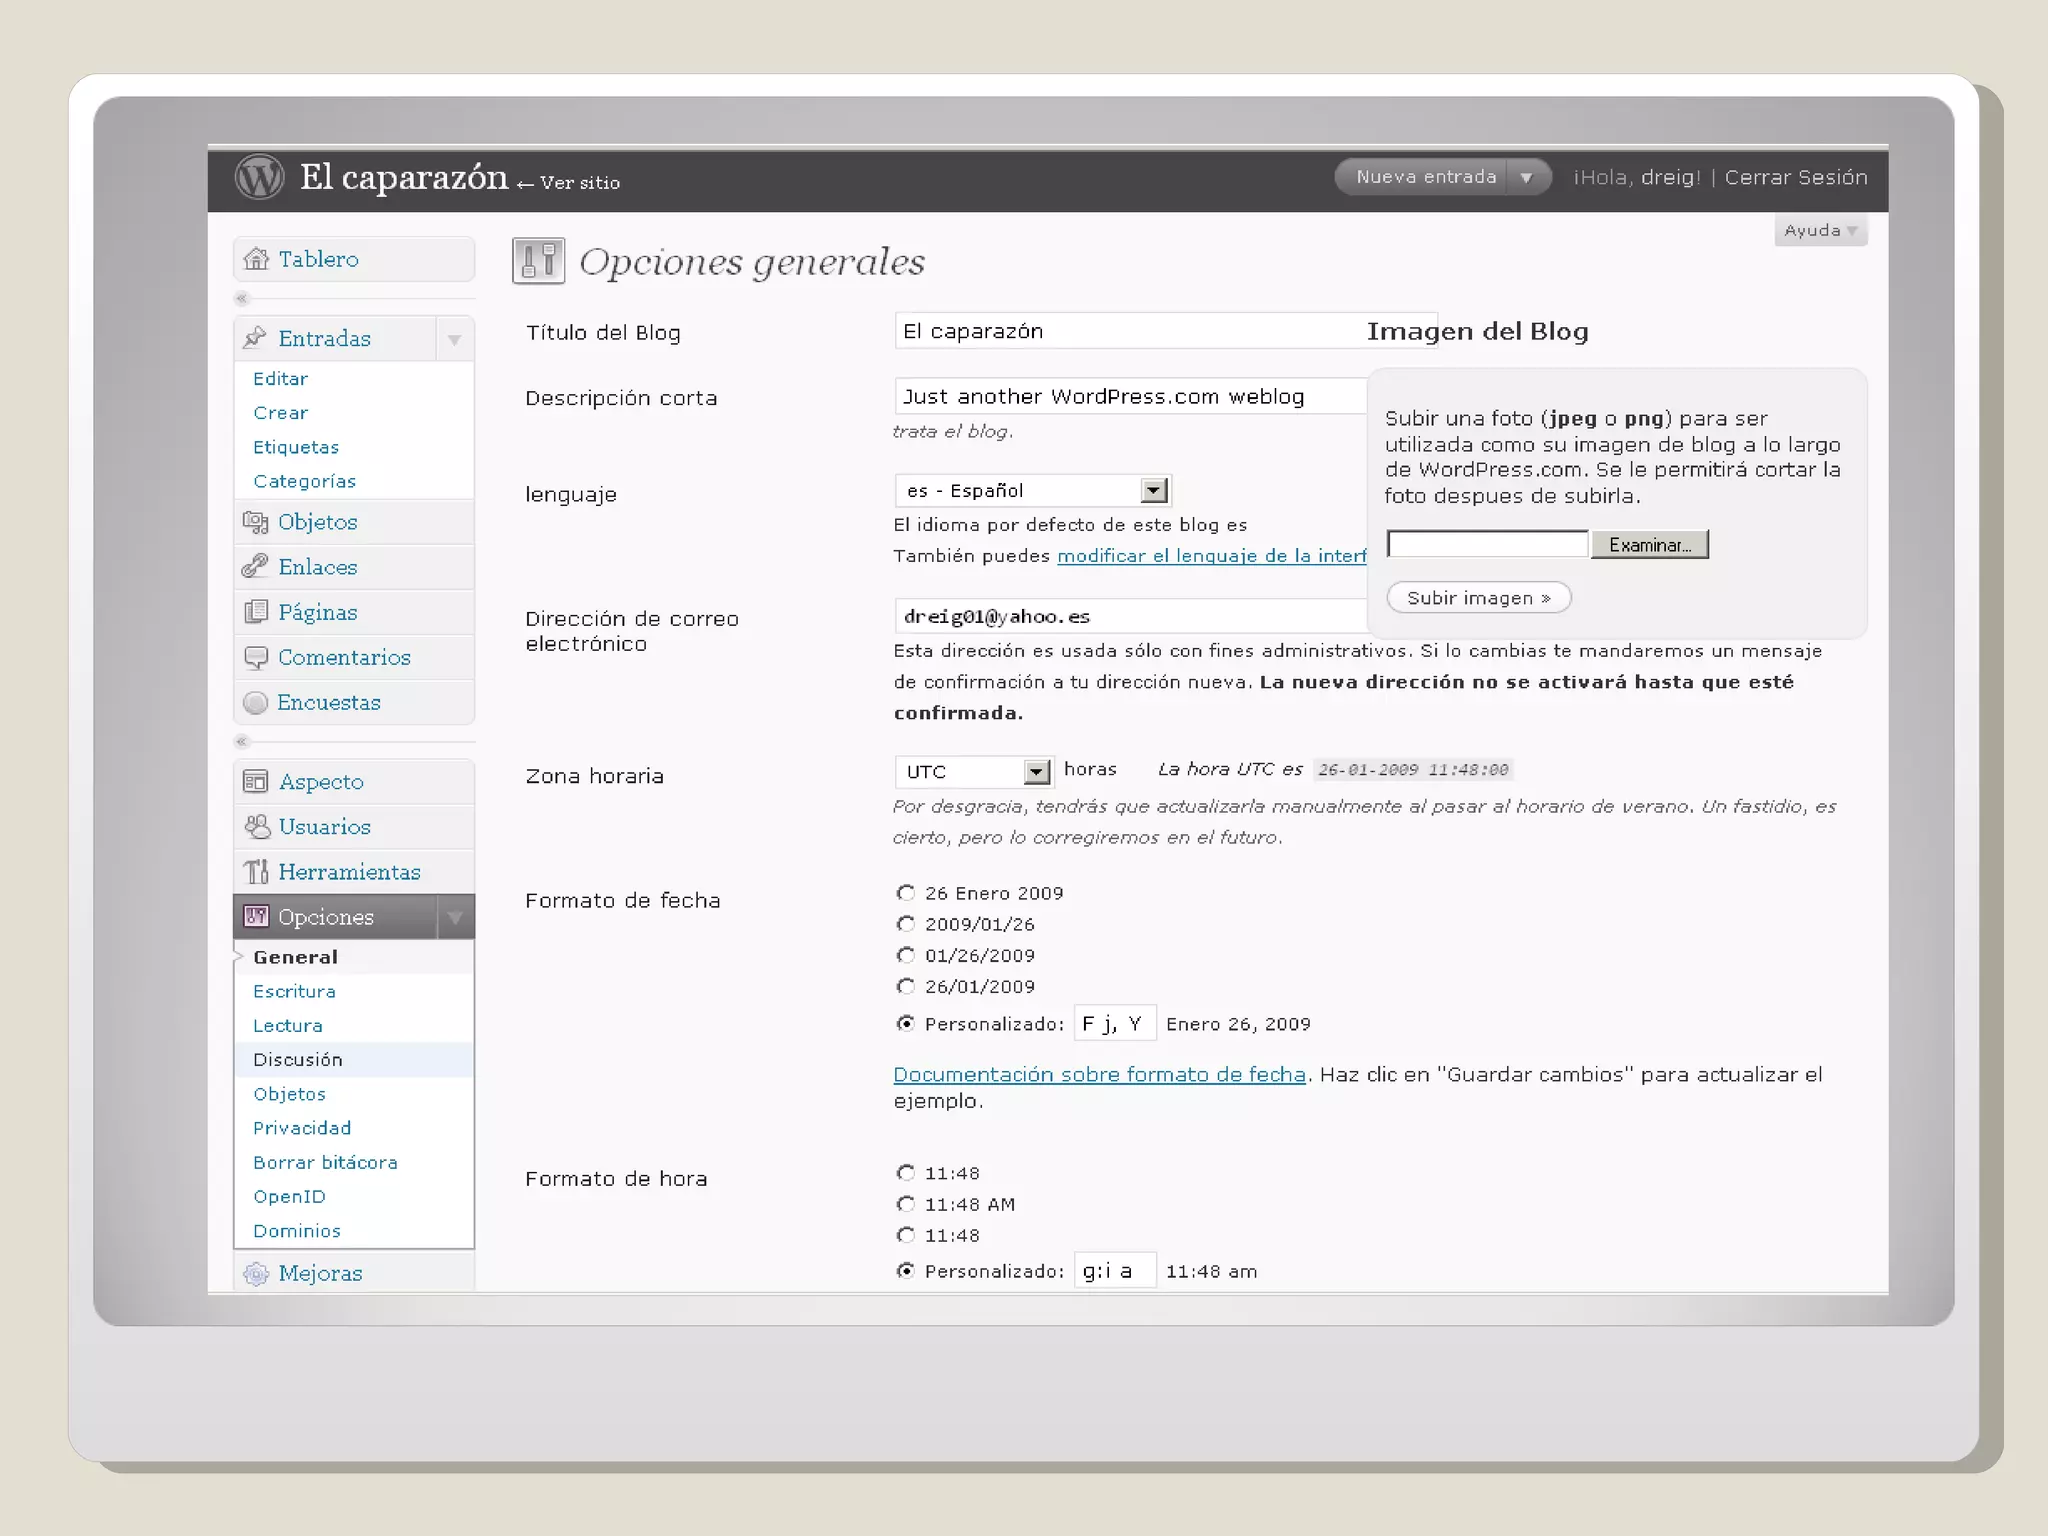This screenshot has width=2048, height=1536.
Task: Open Tablero via its house icon
Action: (x=256, y=259)
